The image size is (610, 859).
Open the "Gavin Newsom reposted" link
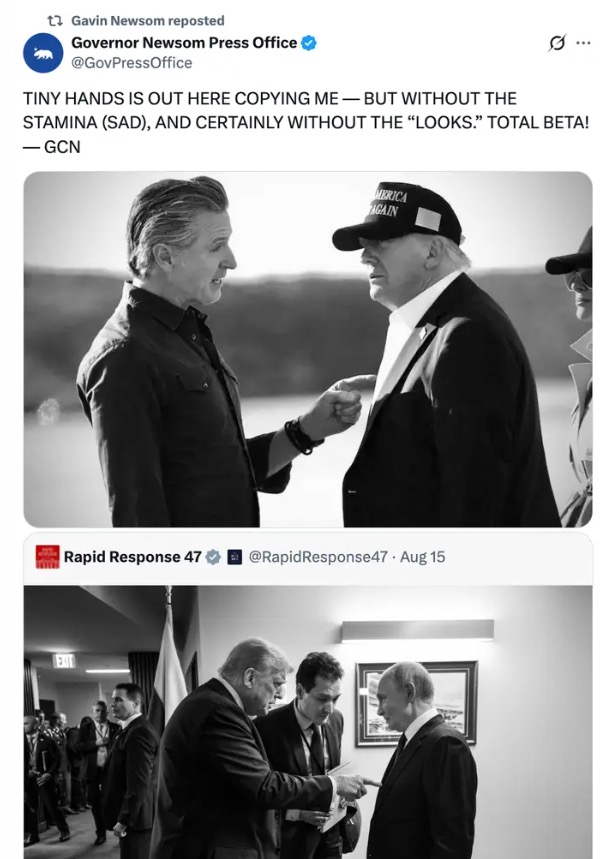148,21
